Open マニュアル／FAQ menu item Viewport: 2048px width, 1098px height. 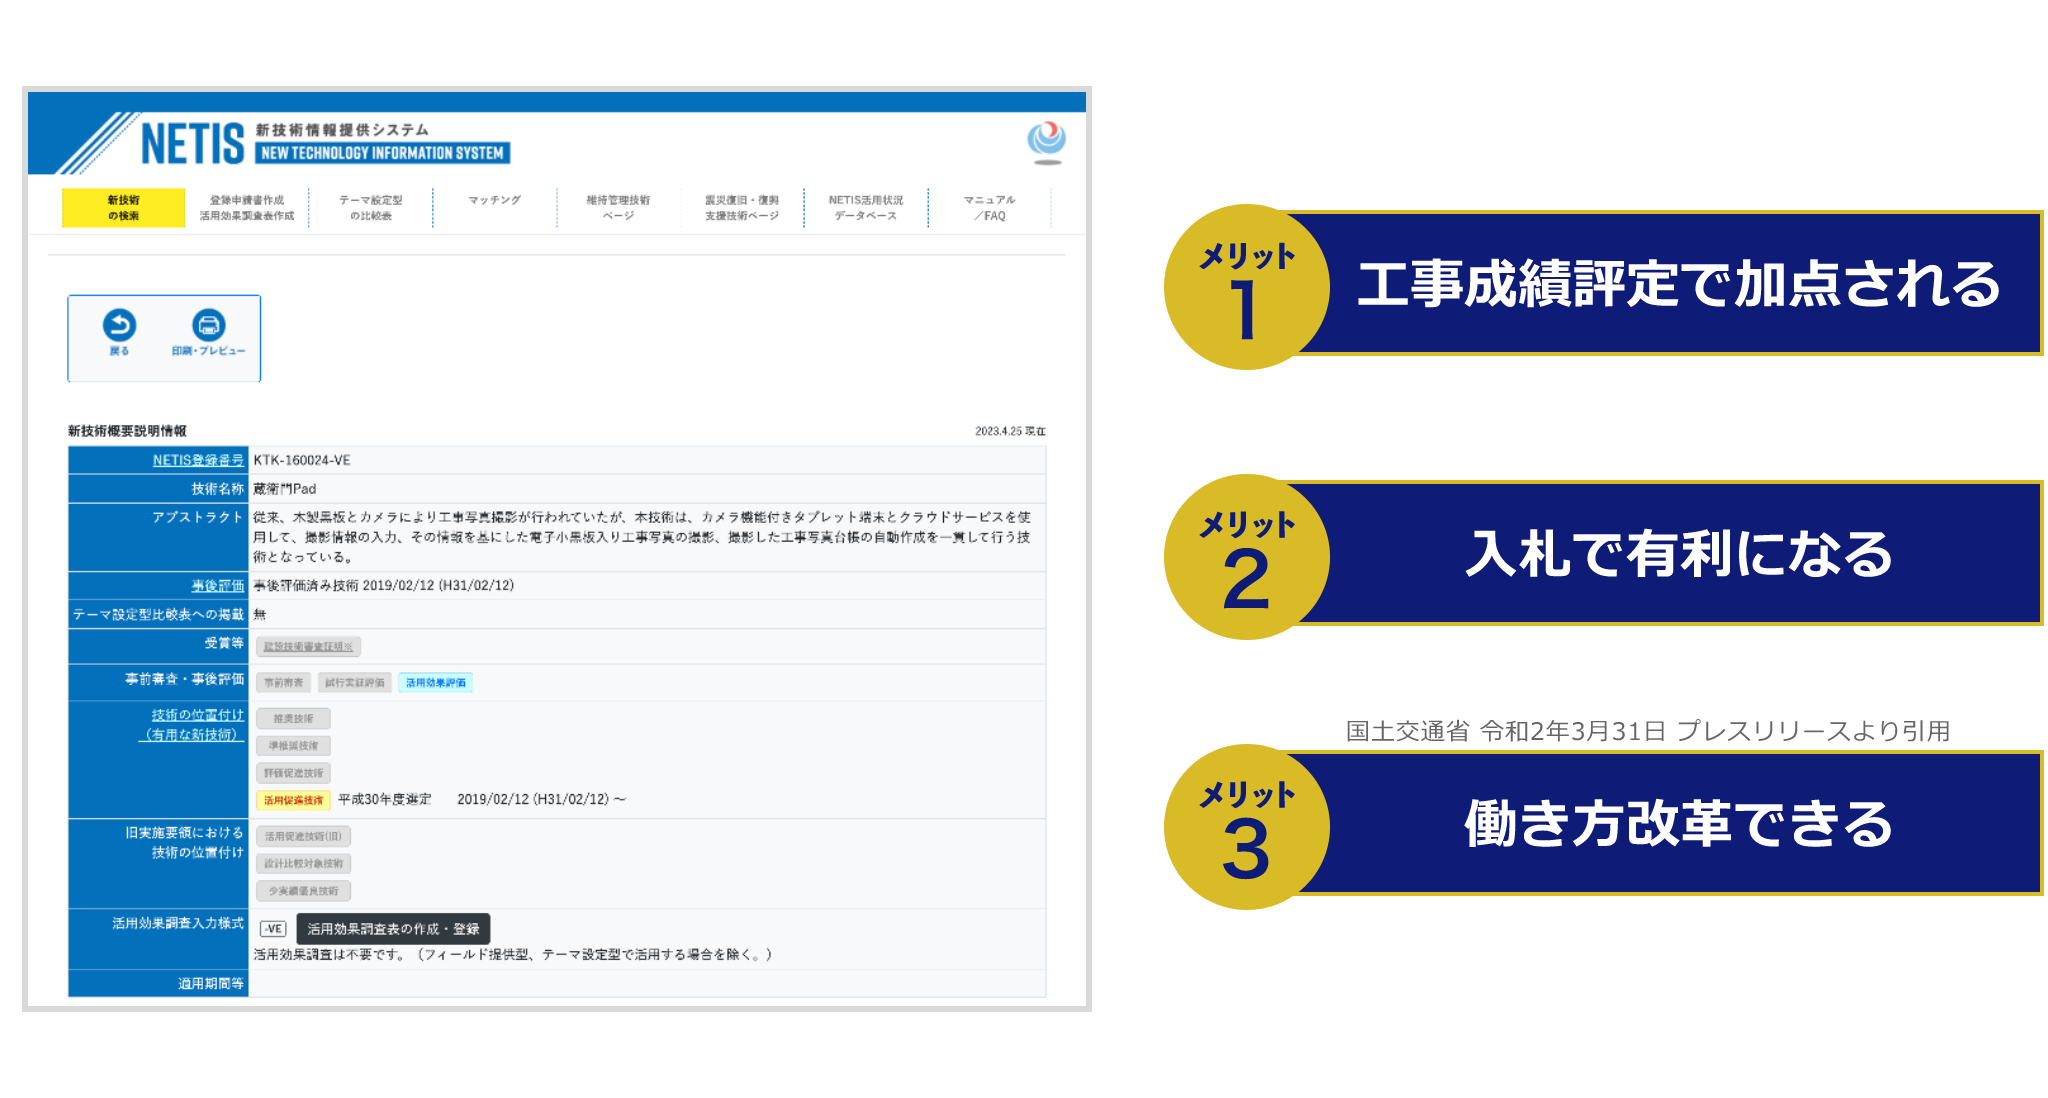pyautogui.click(x=989, y=208)
